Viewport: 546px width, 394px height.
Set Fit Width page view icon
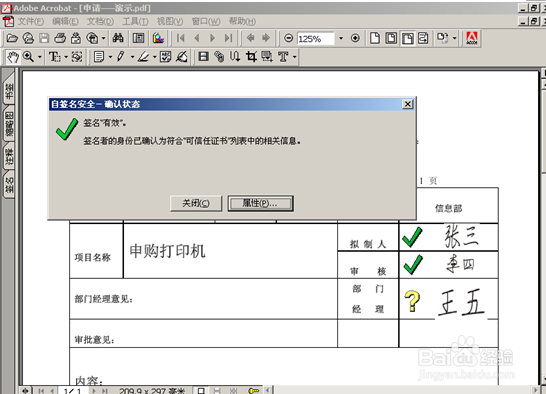tap(407, 38)
